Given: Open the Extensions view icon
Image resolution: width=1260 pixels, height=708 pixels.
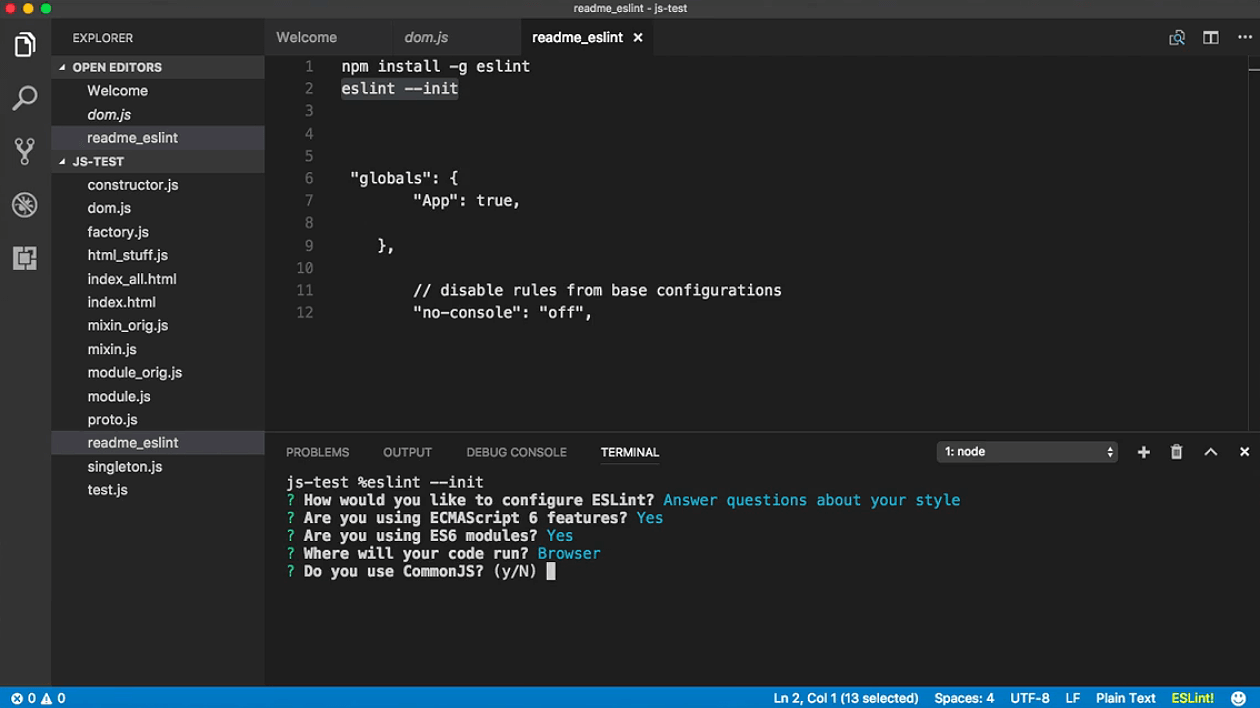Looking at the screenshot, I should click(x=25, y=258).
